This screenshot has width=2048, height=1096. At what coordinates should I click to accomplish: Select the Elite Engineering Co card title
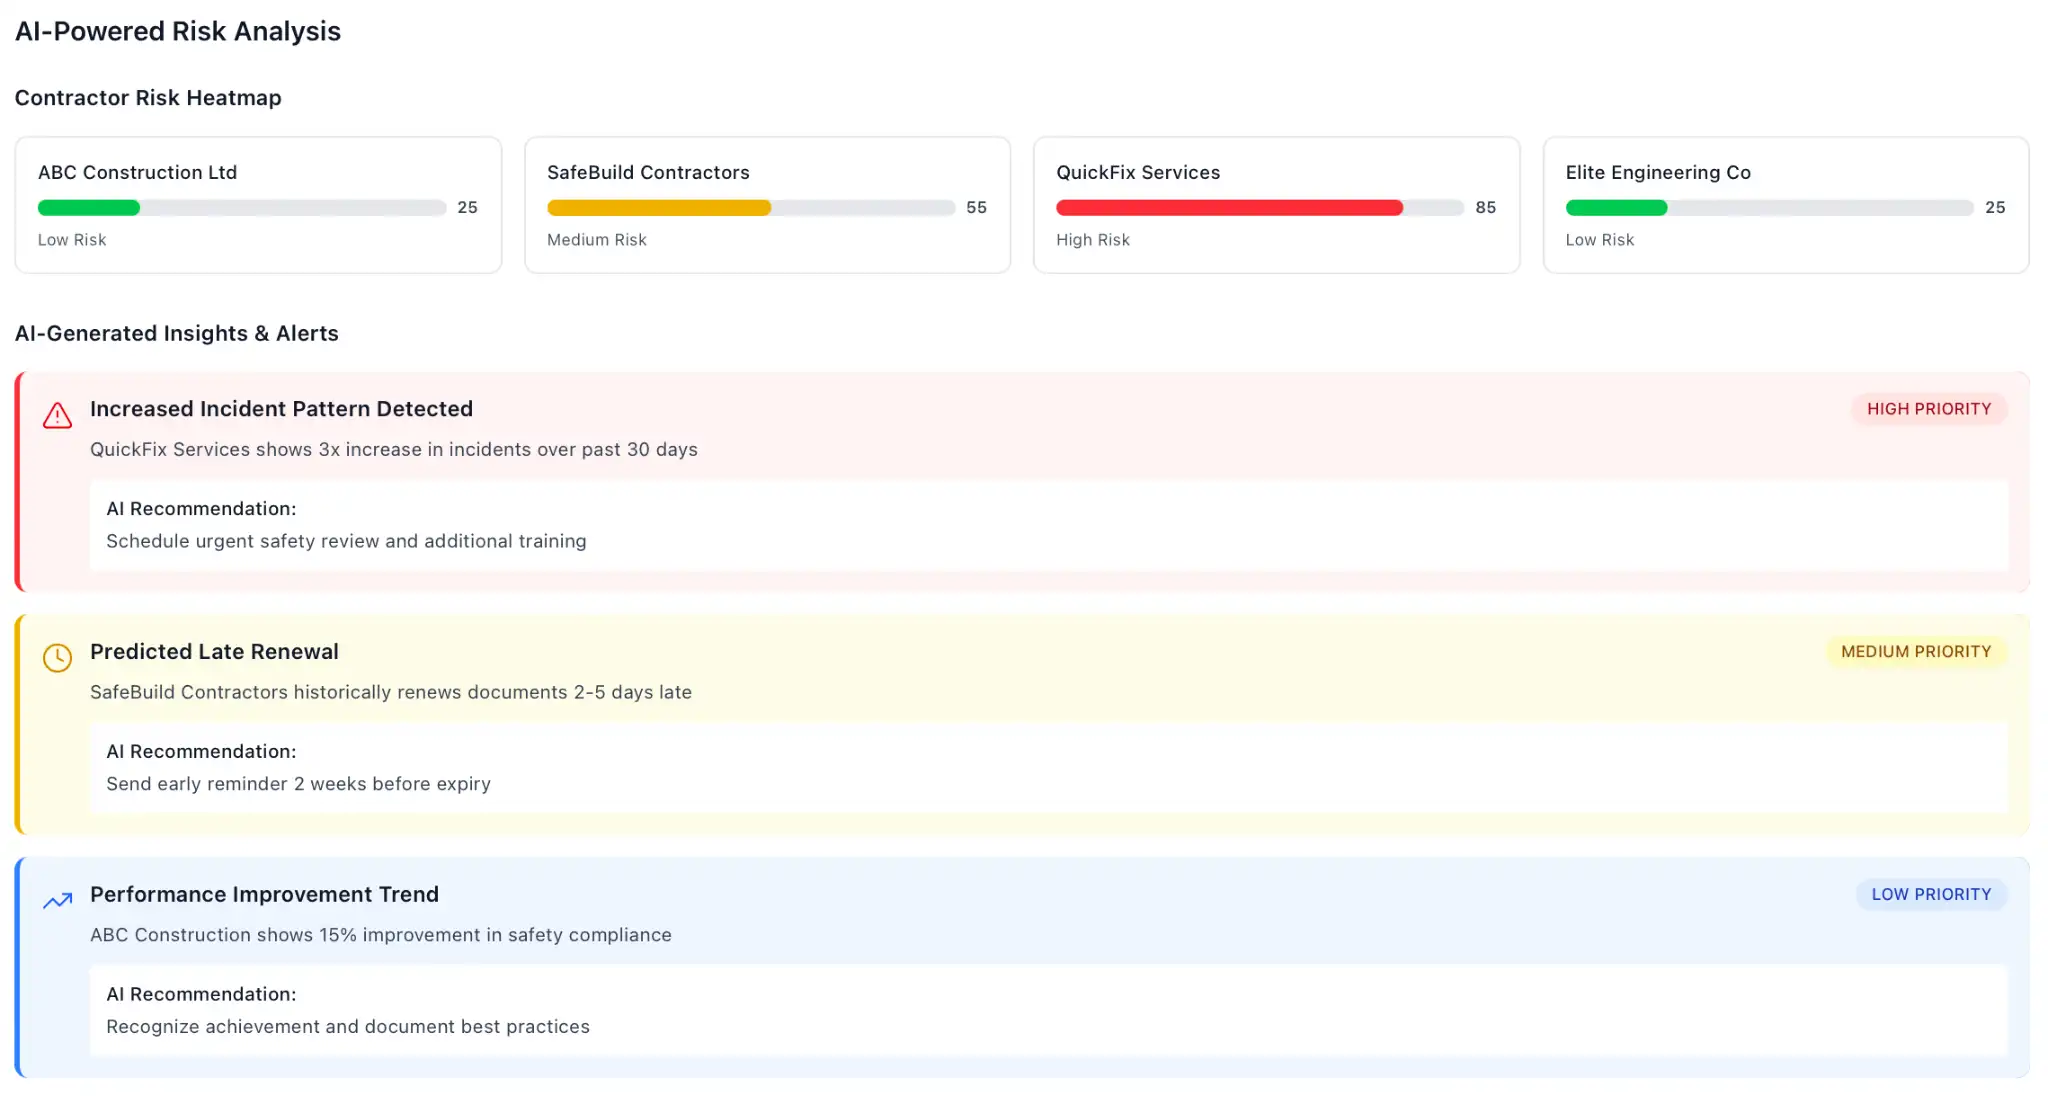point(1658,172)
